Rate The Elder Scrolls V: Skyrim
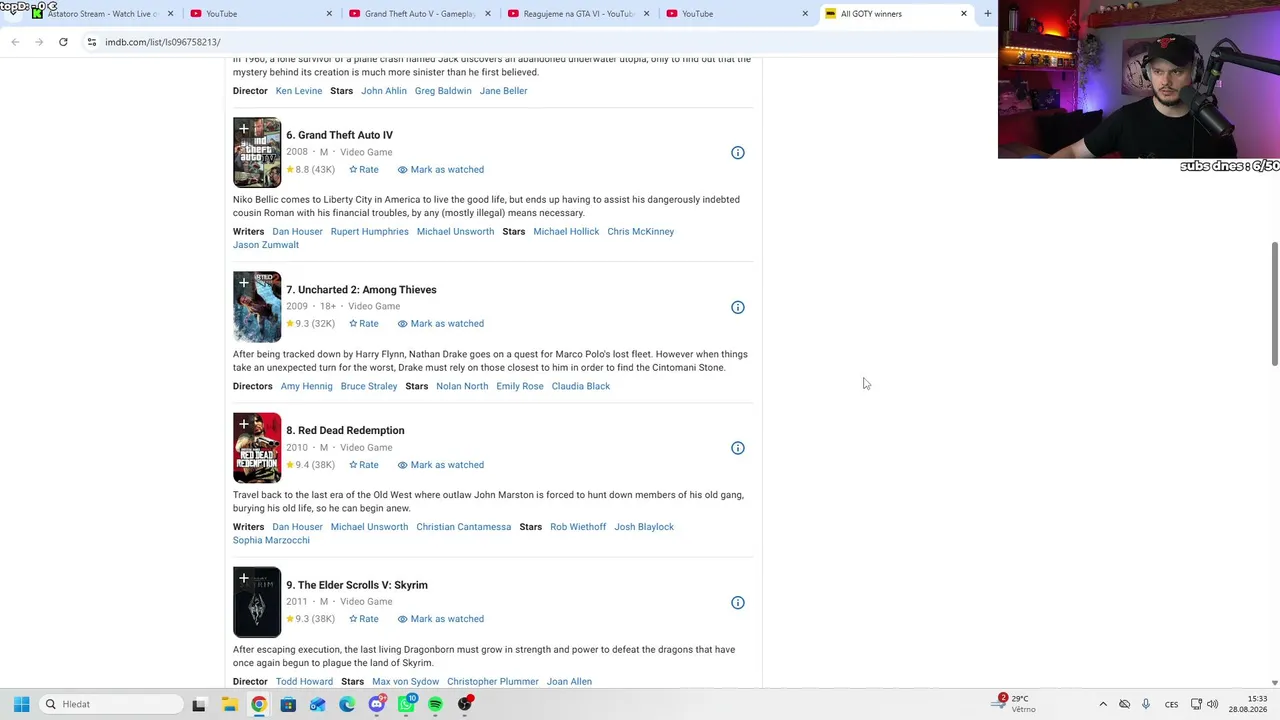 tap(364, 619)
